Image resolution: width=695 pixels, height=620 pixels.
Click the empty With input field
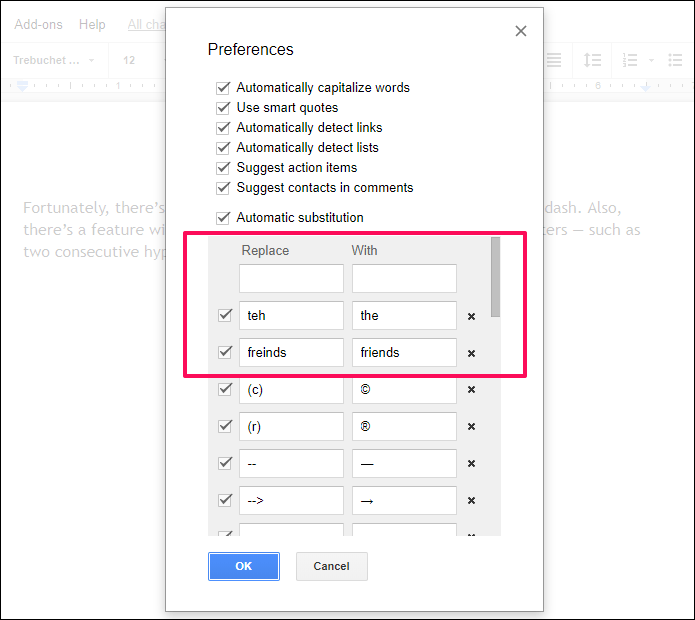point(404,278)
